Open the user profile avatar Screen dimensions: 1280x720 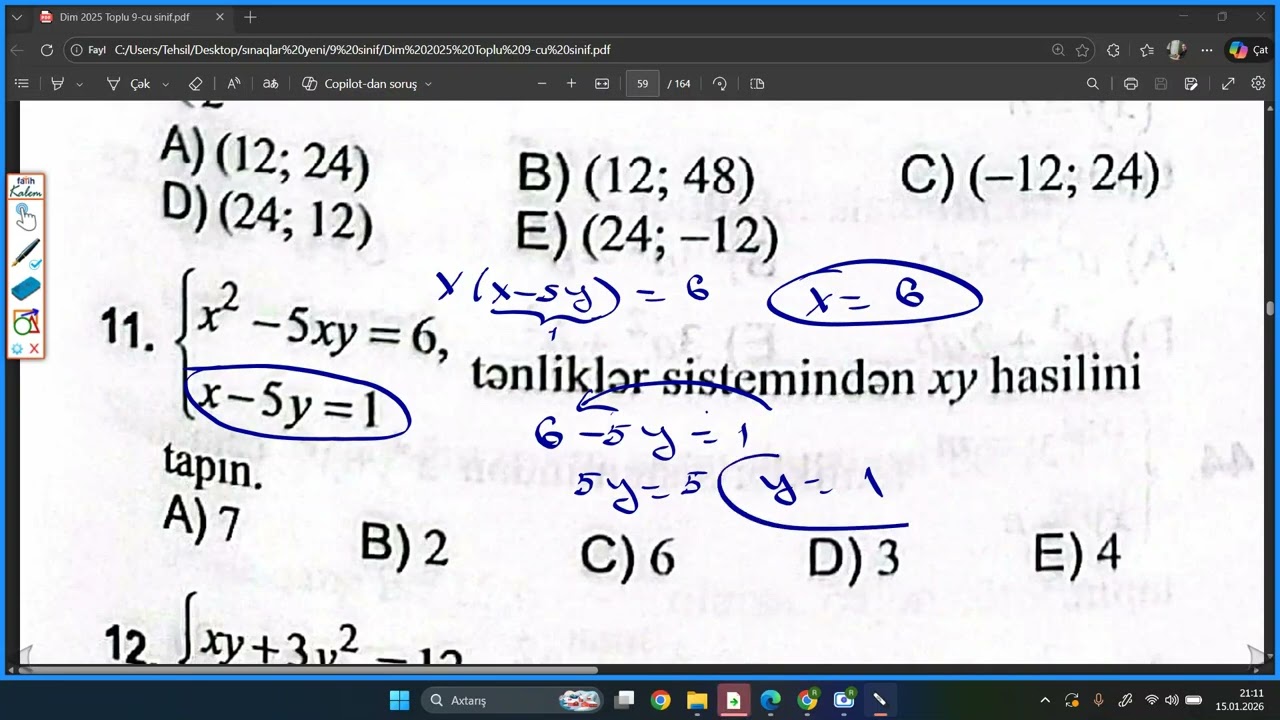[1177, 50]
